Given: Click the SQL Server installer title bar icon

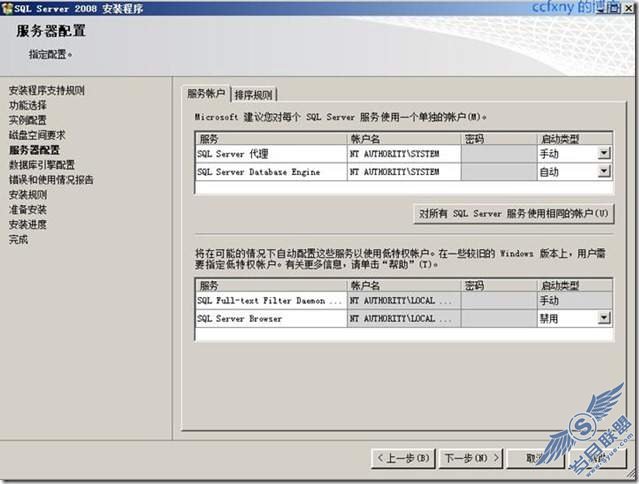Looking at the screenshot, I should (x=7, y=8).
